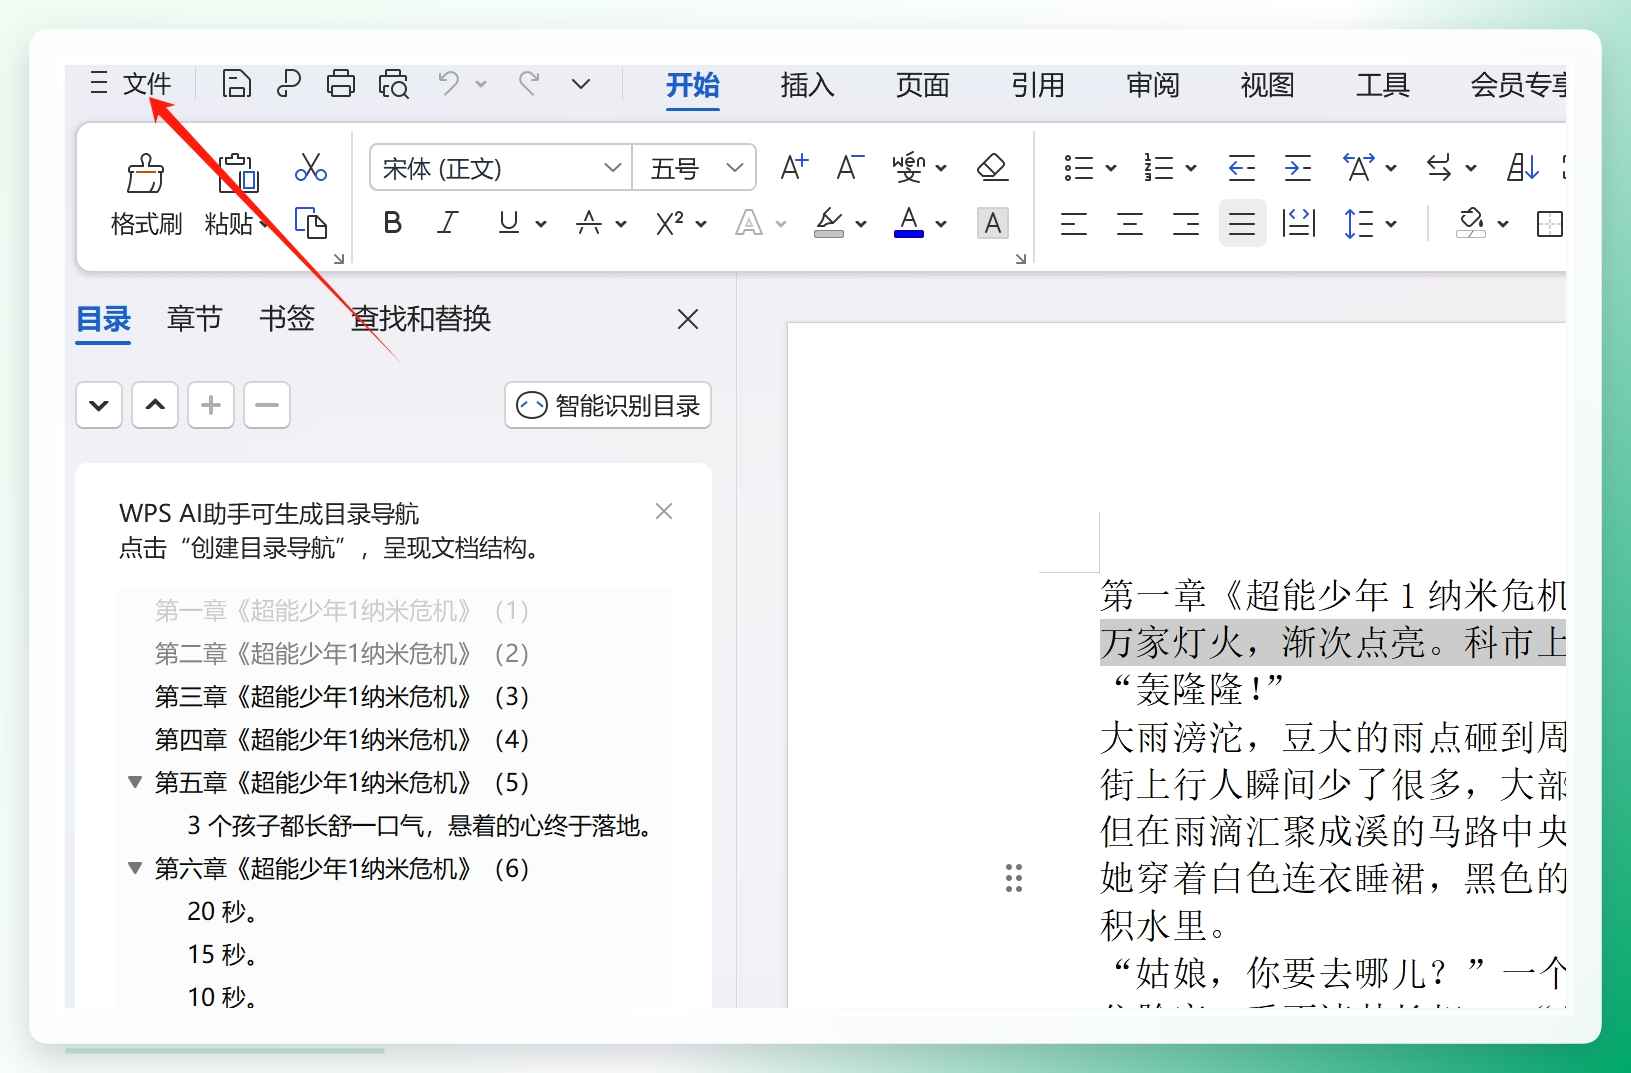Switch to the 页面 tab
The height and width of the screenshot is (1073, 1631).
click(x=922, y=85)
